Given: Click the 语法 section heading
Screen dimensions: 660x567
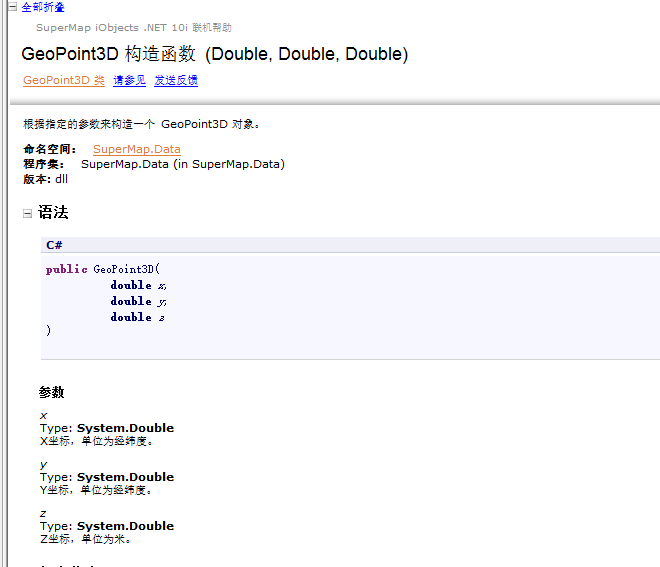Looking at the screenshot, I should 53,212.
